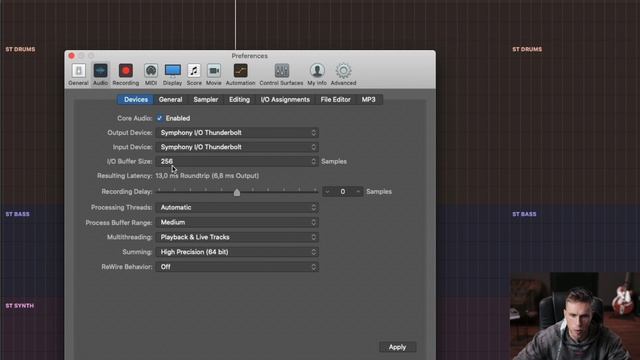The image size is (640, 360).
Task: Open the Multithreading dropdown
Action: coord(237,237)
